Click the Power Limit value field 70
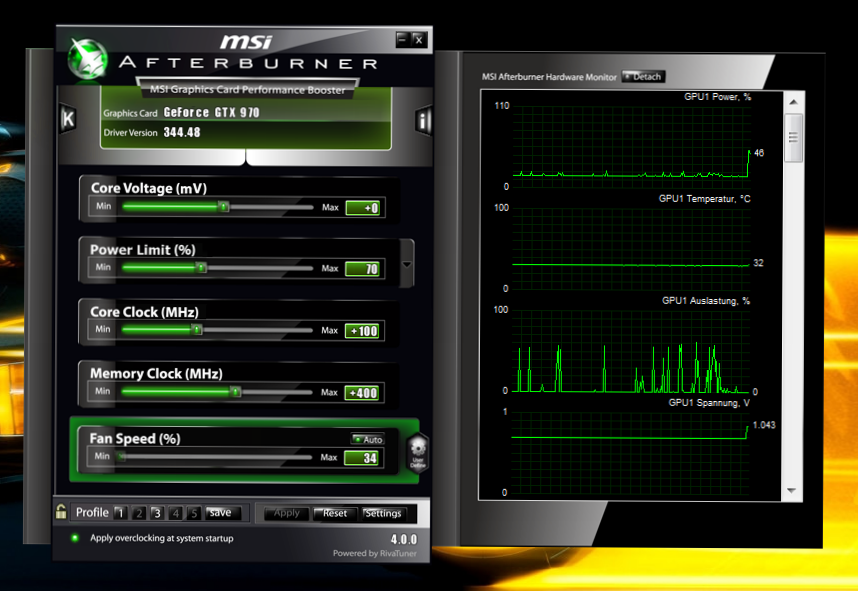Screen dimensions: 858x591 pos(362,269)
